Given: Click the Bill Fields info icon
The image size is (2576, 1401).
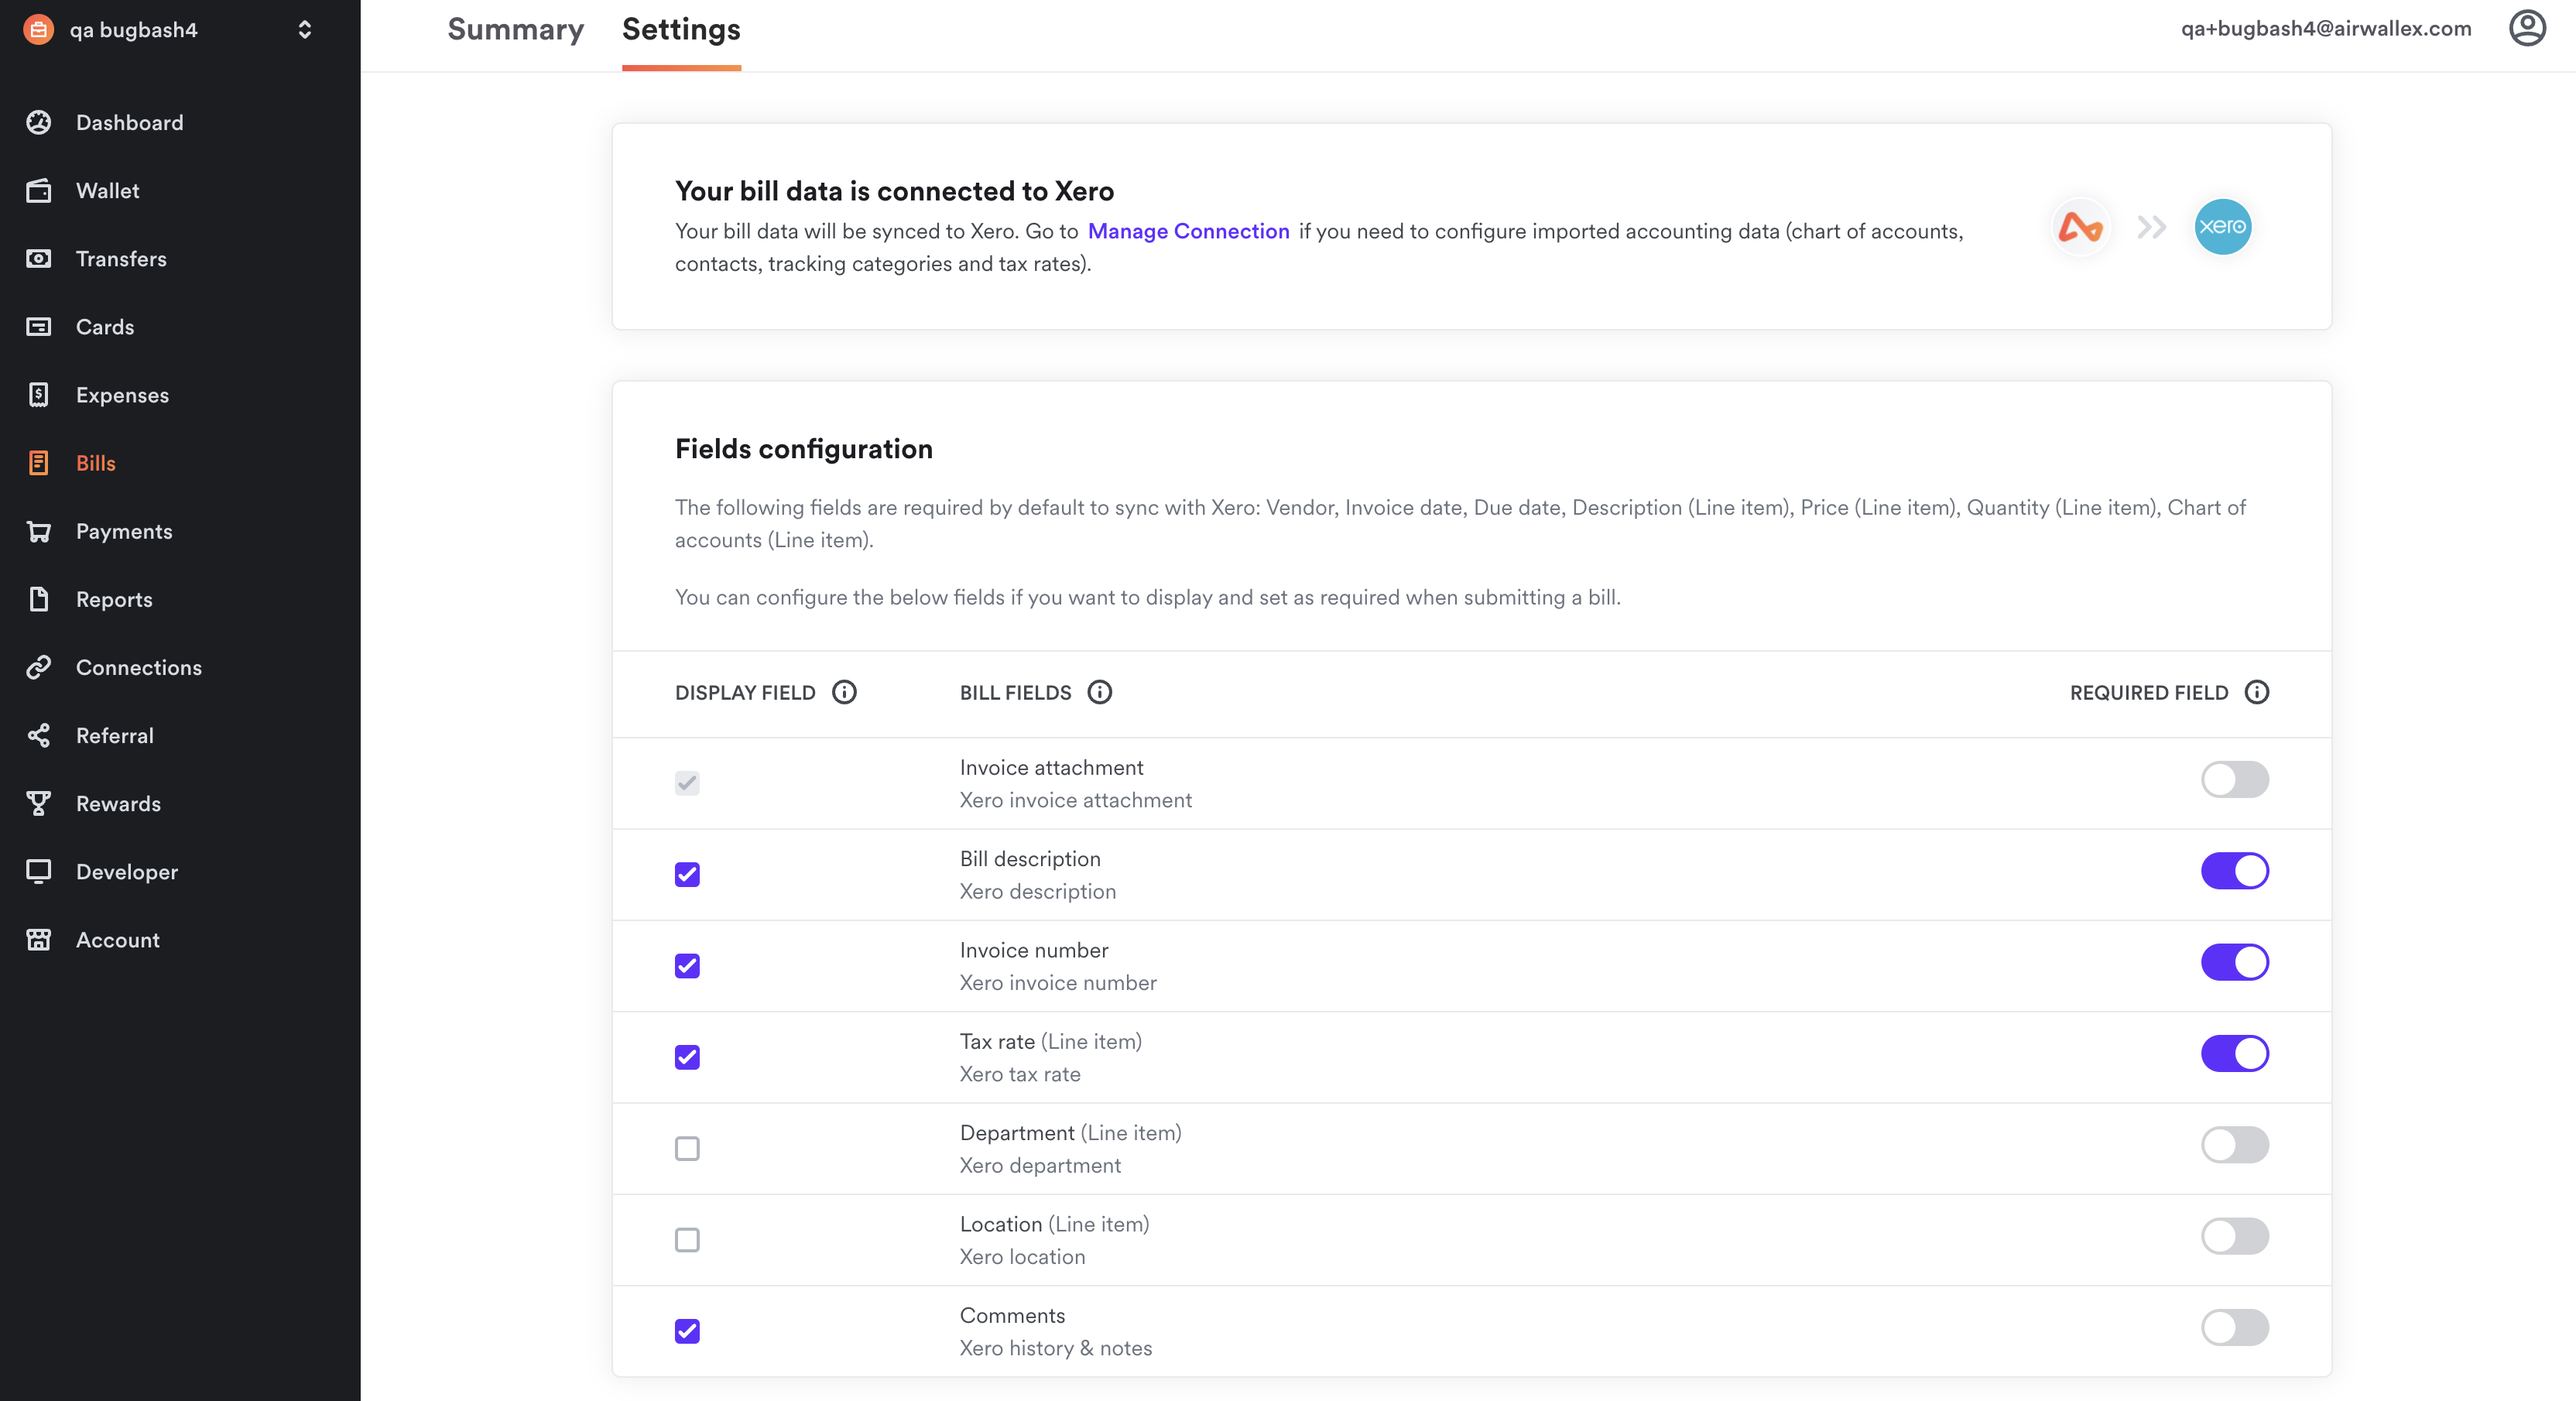Looking at the screenshot, I should [x=1099, y=692].
